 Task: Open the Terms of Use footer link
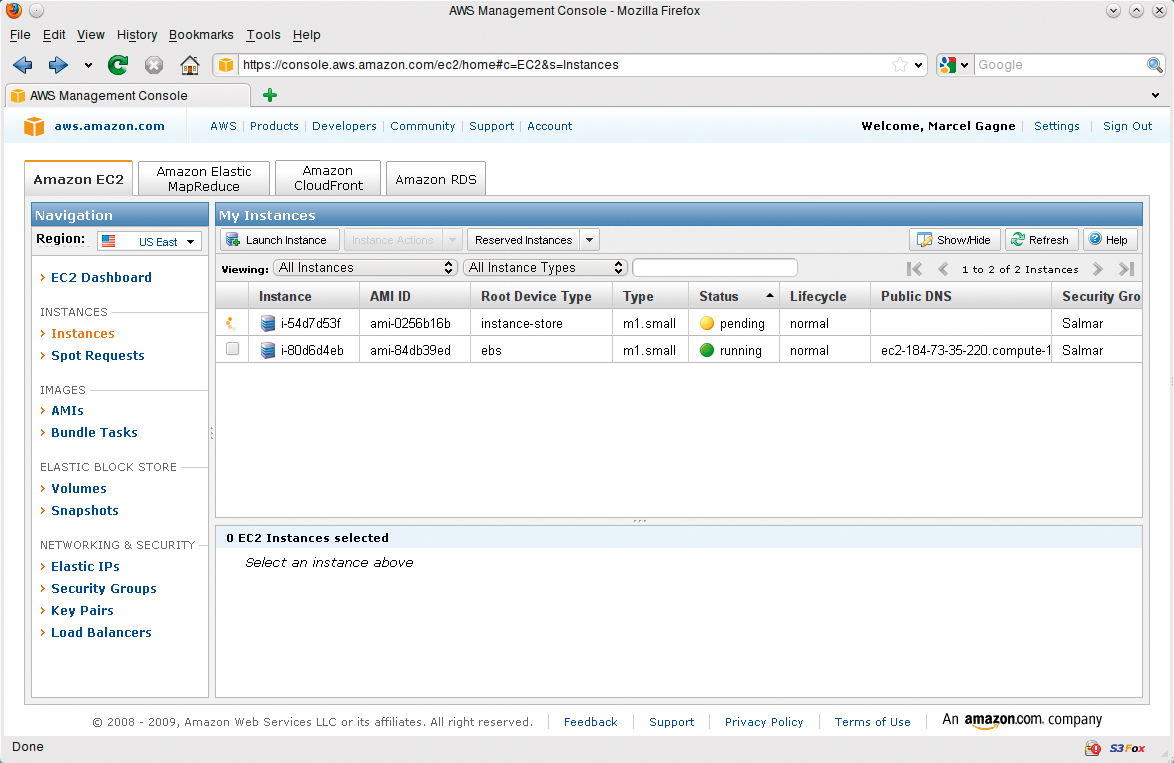click(872, 722)
